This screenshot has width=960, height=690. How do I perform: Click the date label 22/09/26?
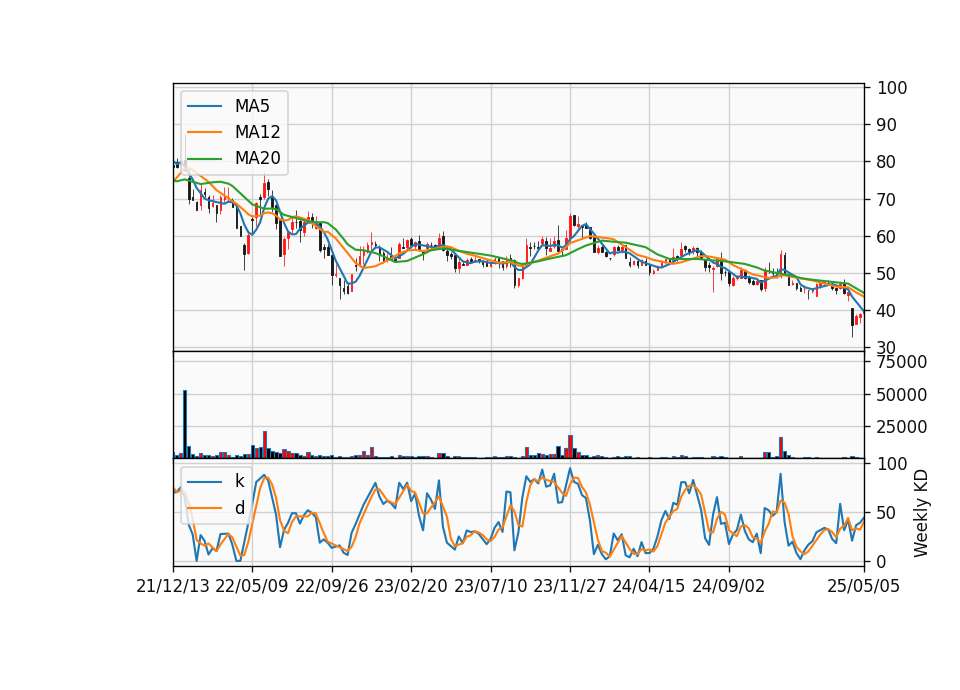(332, 586)
